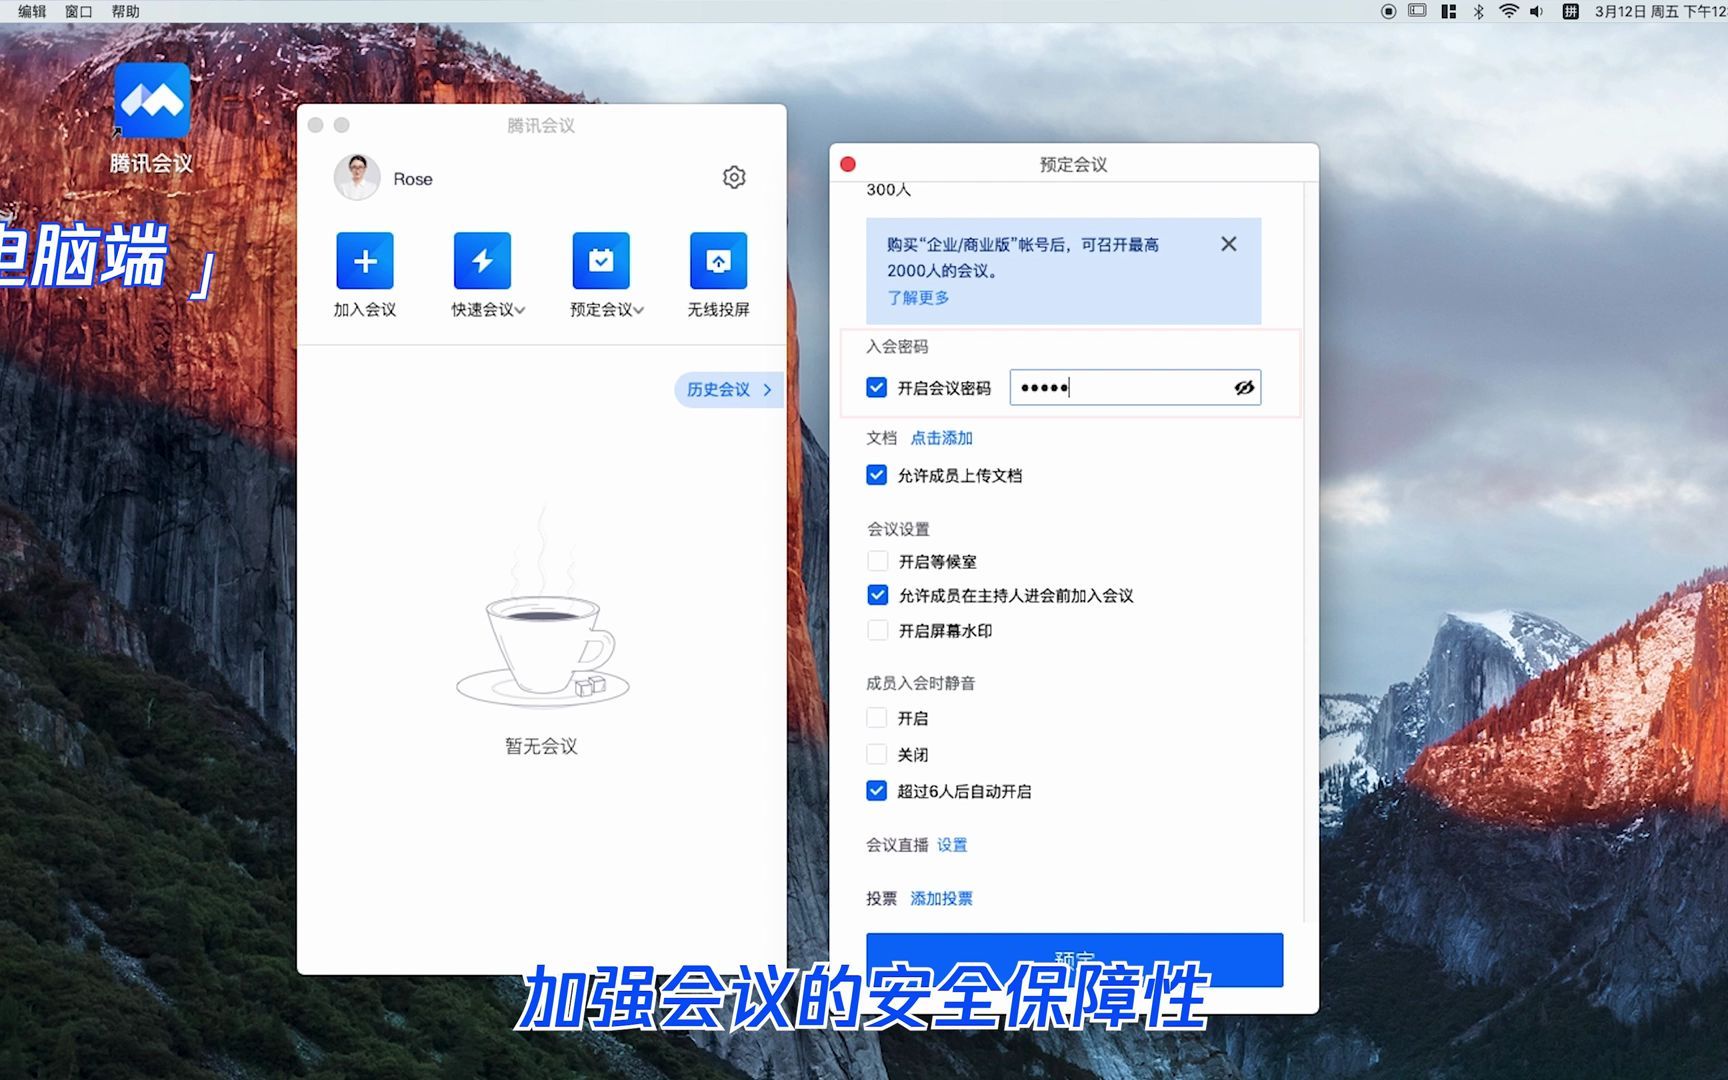1728x1080 pixels.
Task: Click the Schedule Meeting calendar icon
Action: pos(601,261)
